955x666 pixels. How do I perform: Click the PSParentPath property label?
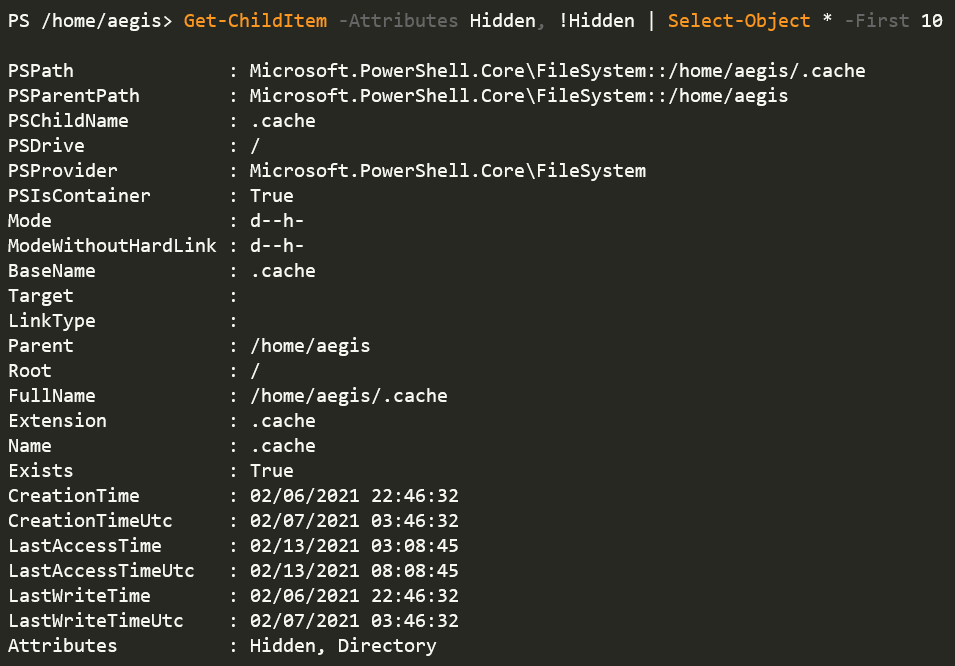(74, 96)
